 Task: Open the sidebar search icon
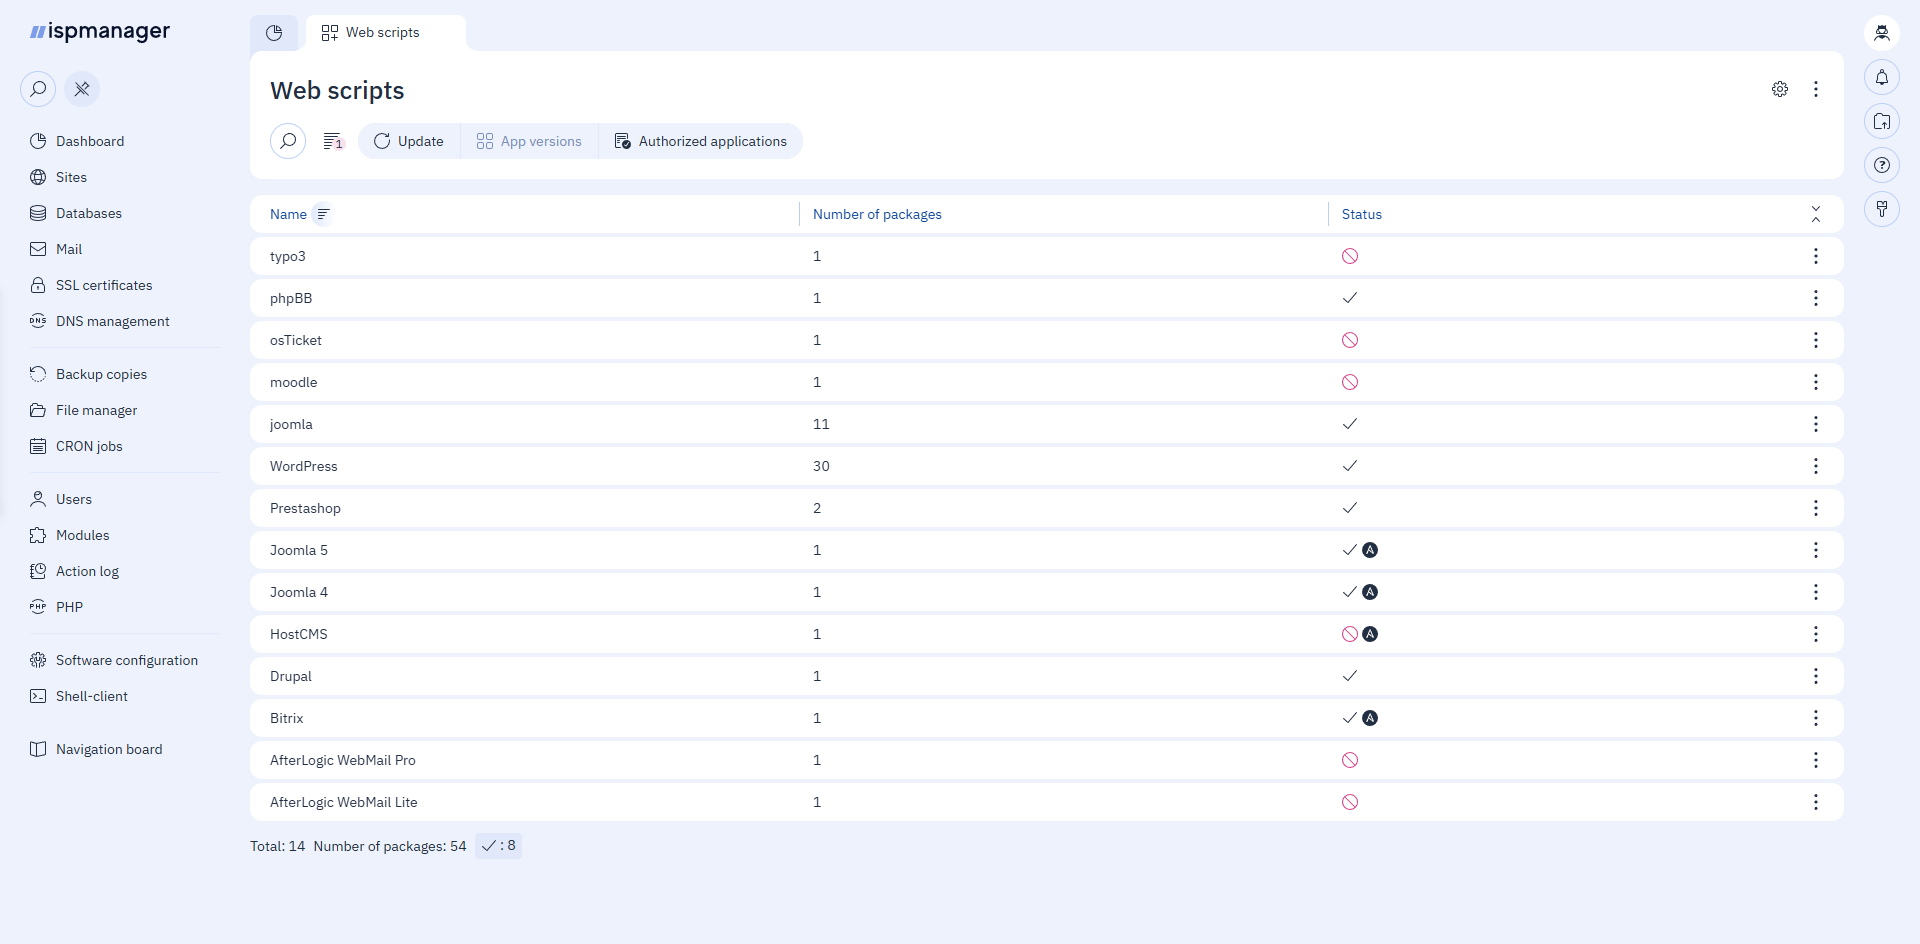tap(38, 89)
